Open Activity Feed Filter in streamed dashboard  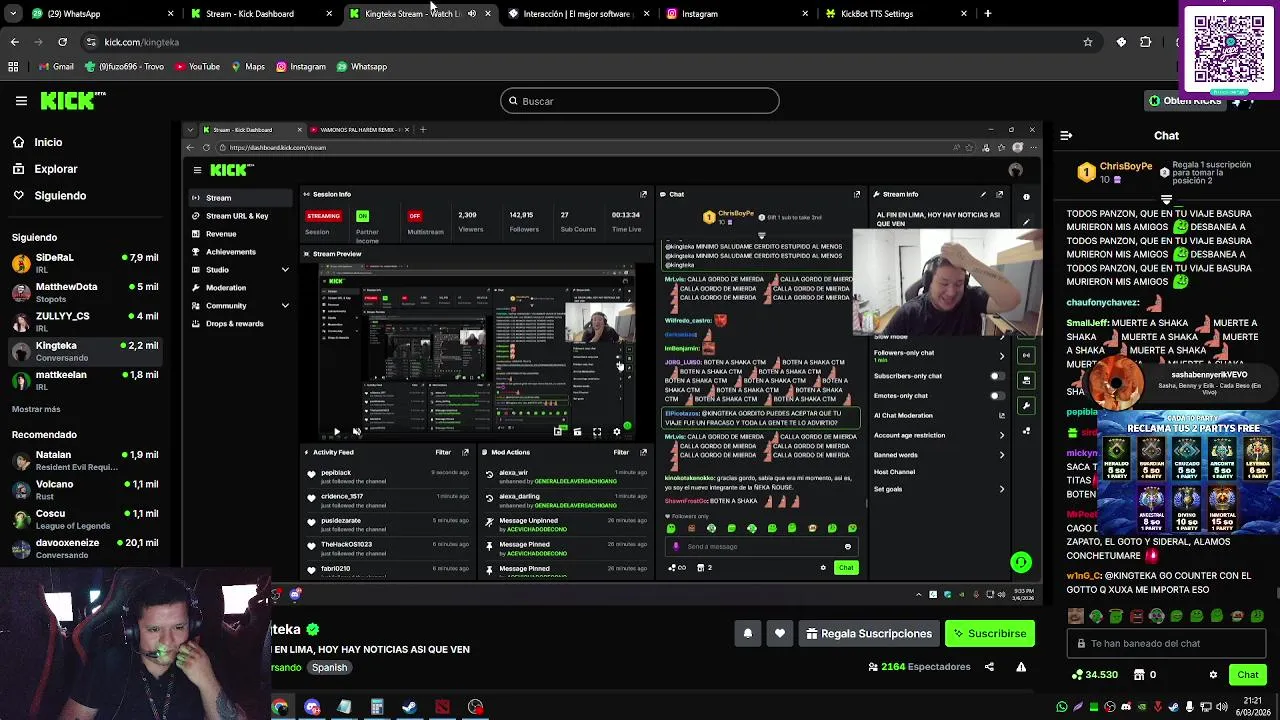pyautogui.click(x=443, y=452)
